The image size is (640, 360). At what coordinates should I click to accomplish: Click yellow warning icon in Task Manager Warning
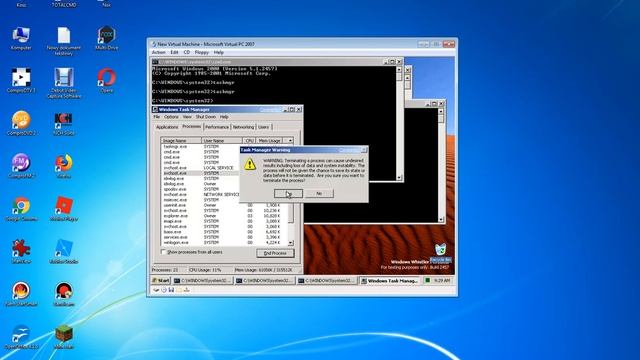pos(250,164)
